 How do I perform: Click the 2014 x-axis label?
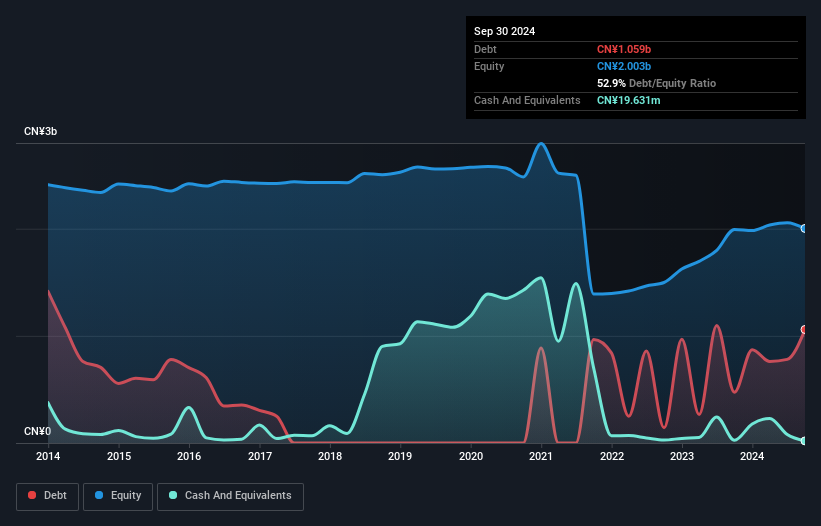[x=48, y=456]
